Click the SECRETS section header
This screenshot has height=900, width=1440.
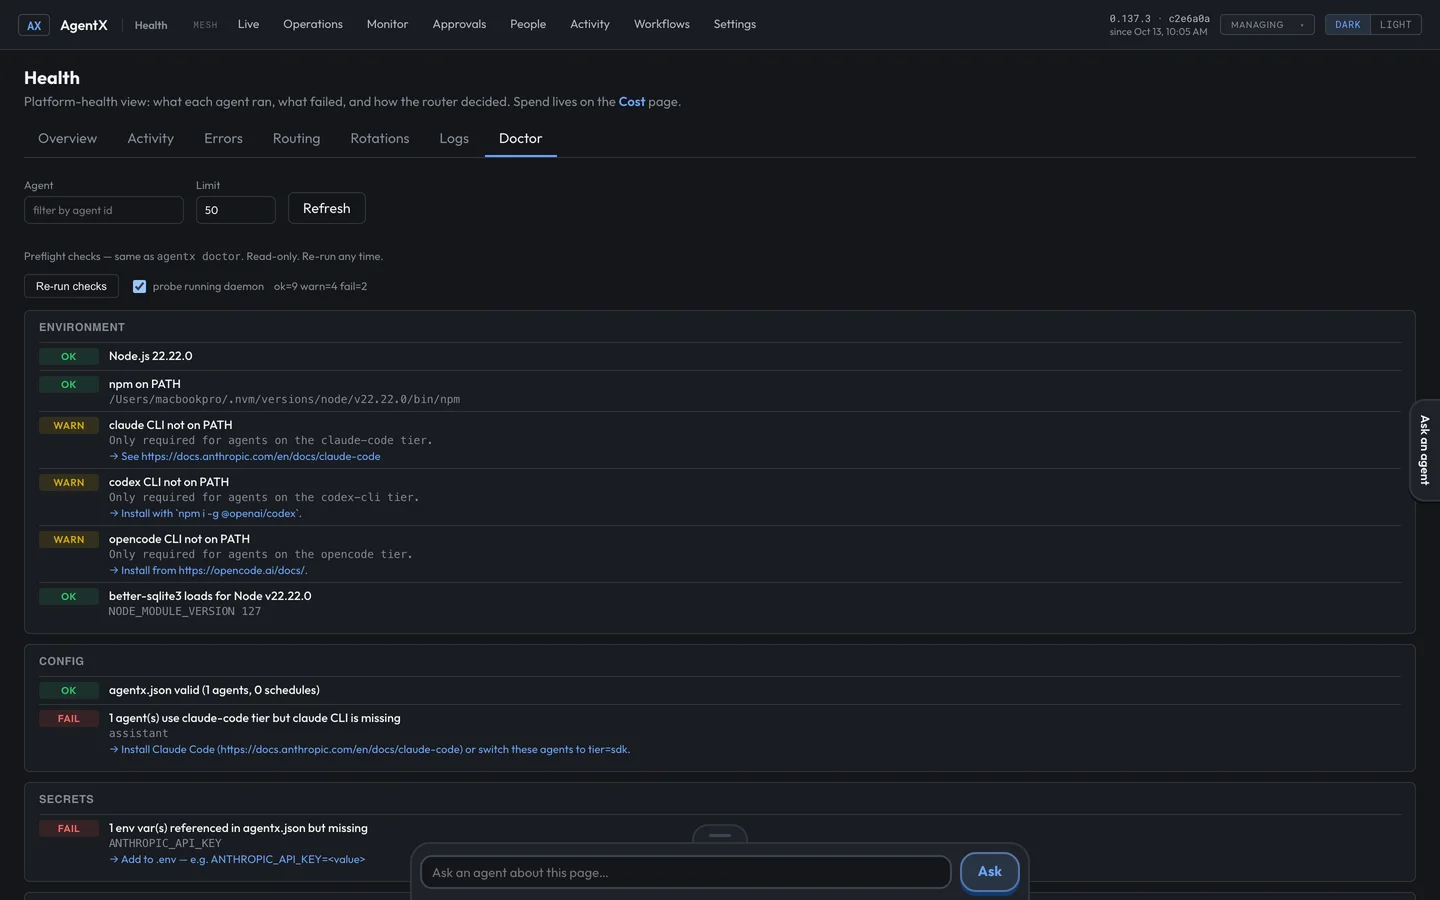click(x=66, y=800)
